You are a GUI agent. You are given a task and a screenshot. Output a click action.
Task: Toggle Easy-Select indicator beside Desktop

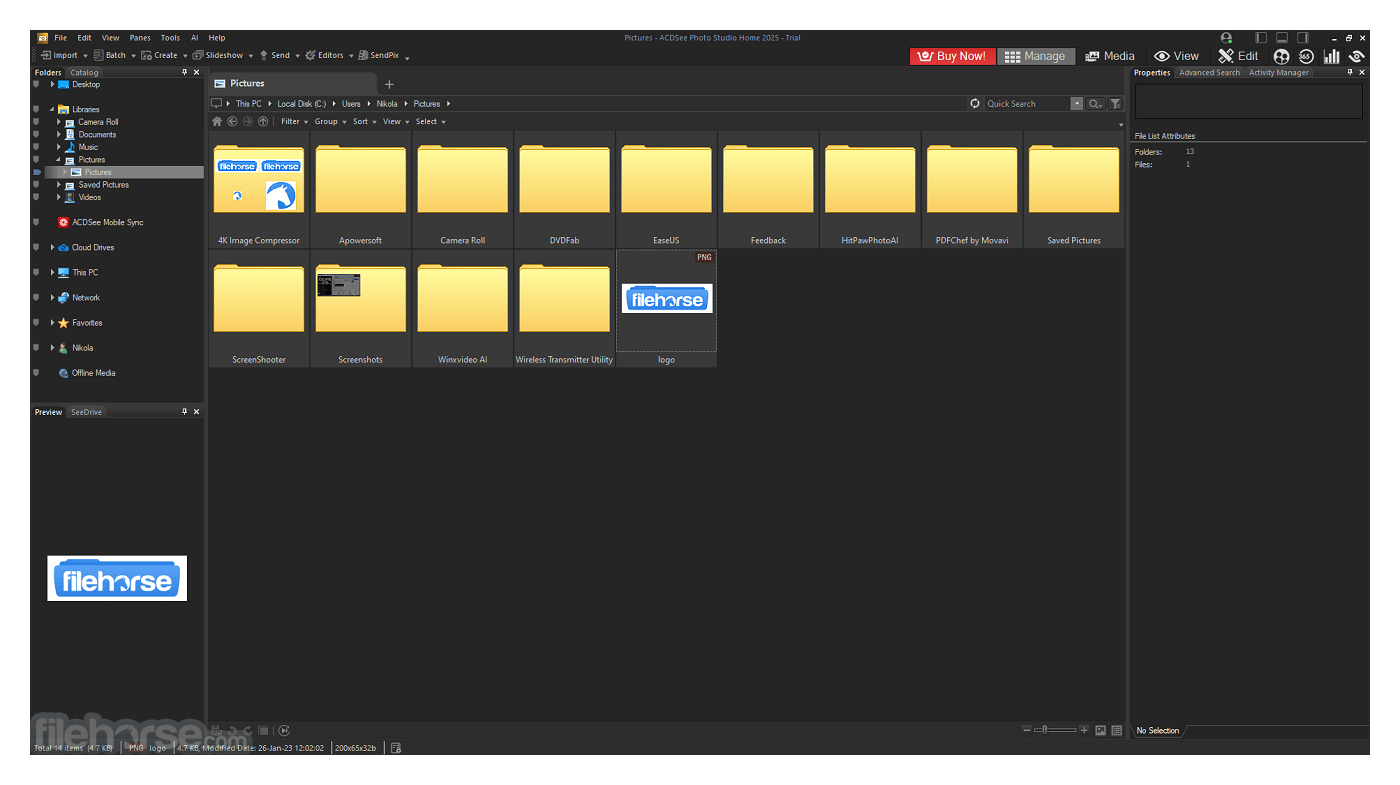click(x=37, y=85)
